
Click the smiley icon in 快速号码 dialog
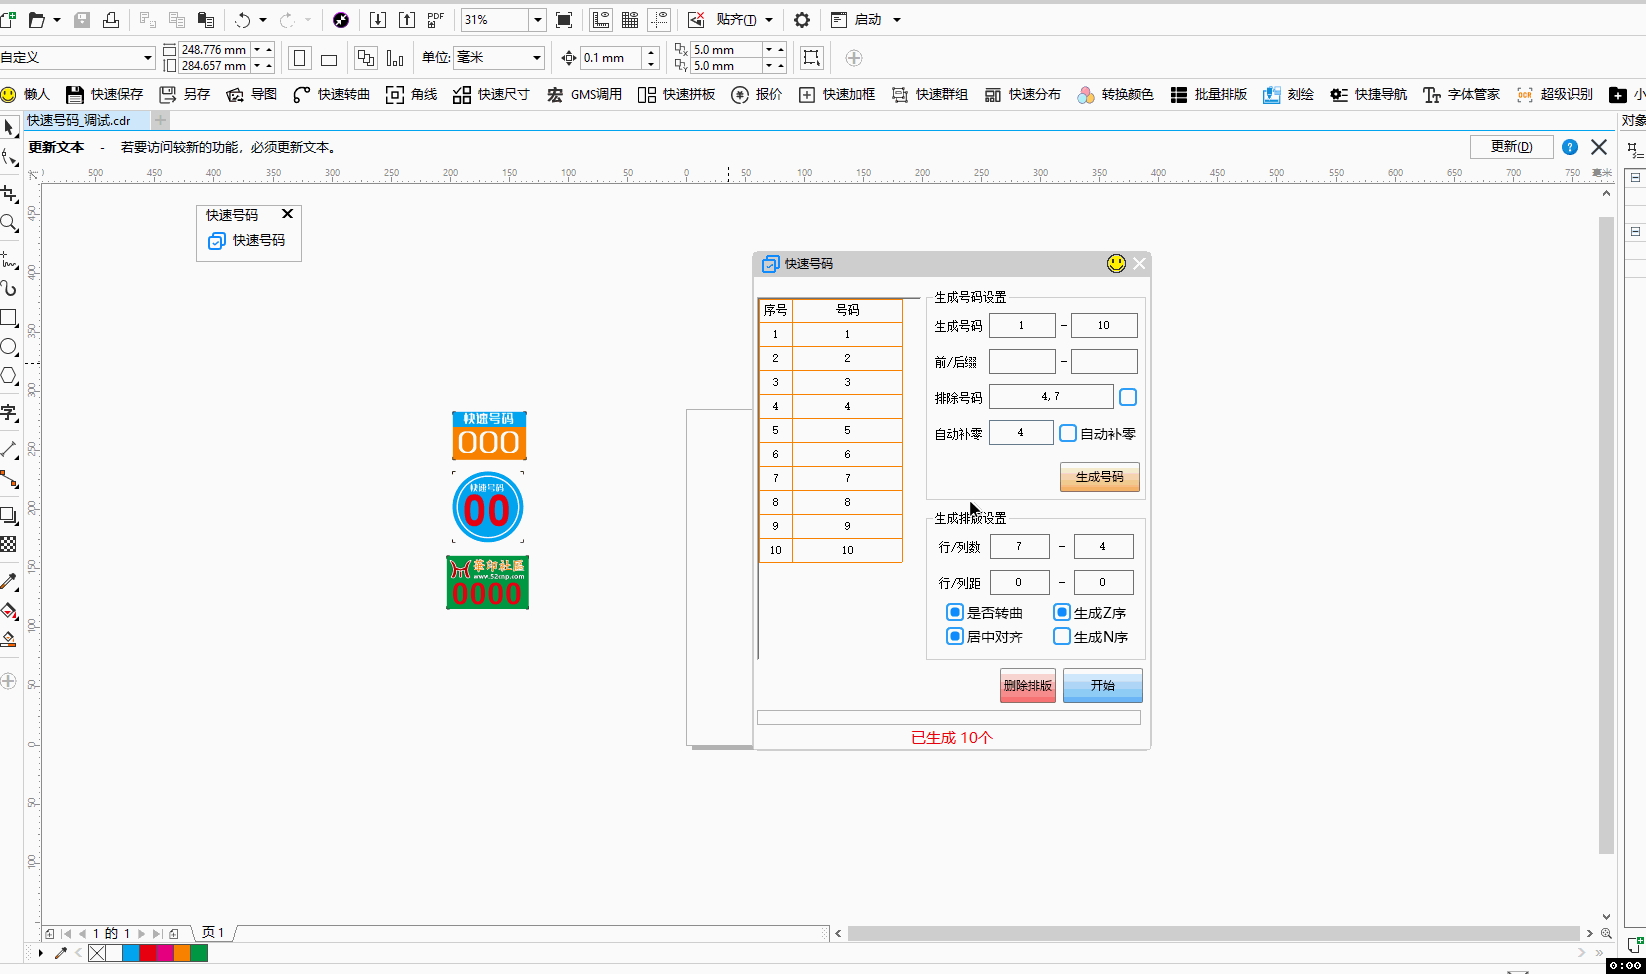tap(1116, 263)
